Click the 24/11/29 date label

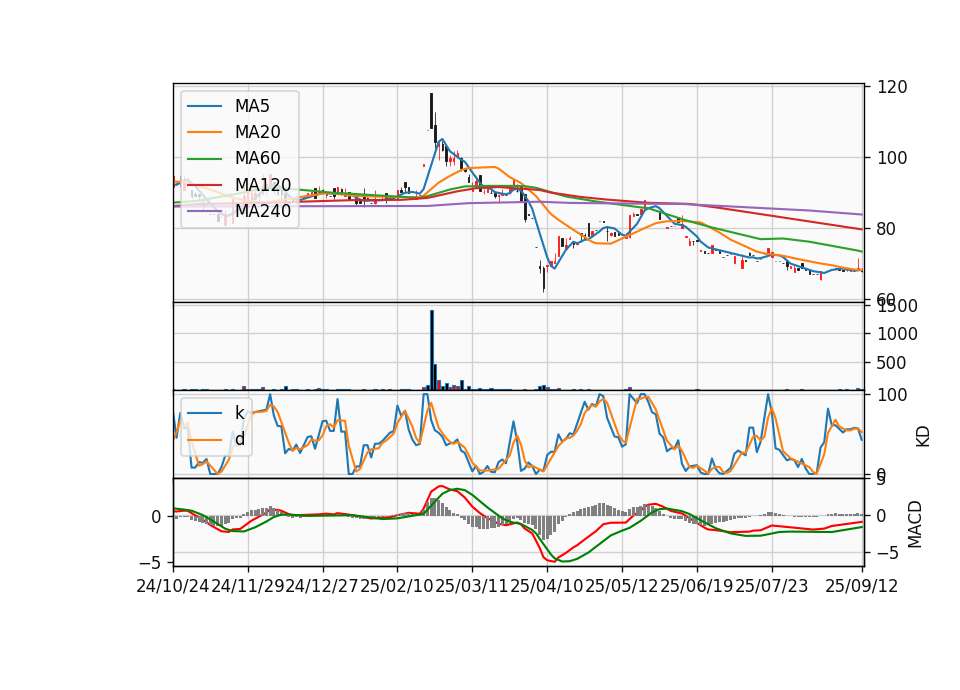point(248,586)
